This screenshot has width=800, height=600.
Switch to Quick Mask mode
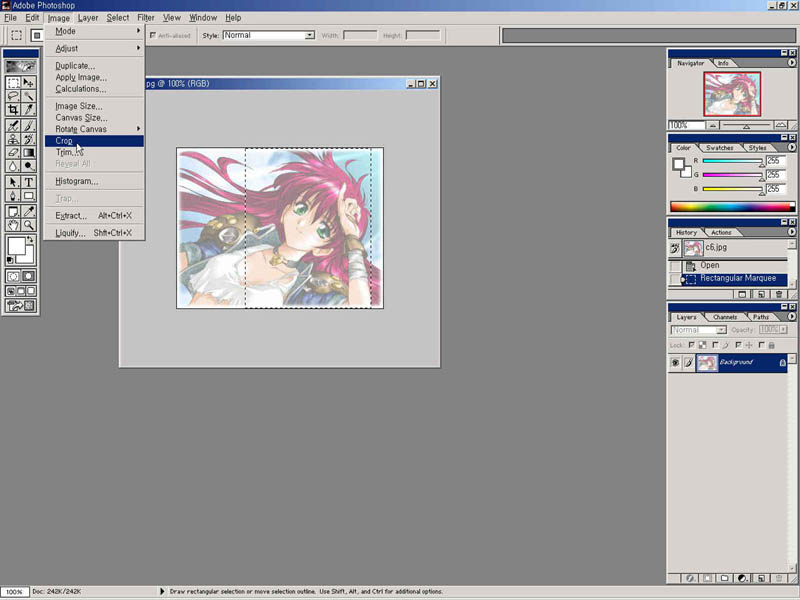[29, 276]
